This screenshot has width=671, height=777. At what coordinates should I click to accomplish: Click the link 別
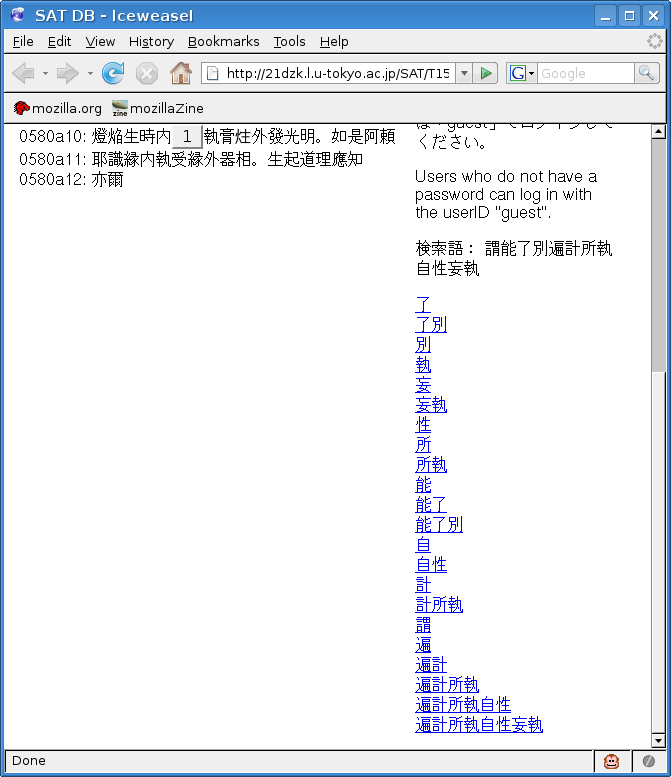[x=423, y=344]
